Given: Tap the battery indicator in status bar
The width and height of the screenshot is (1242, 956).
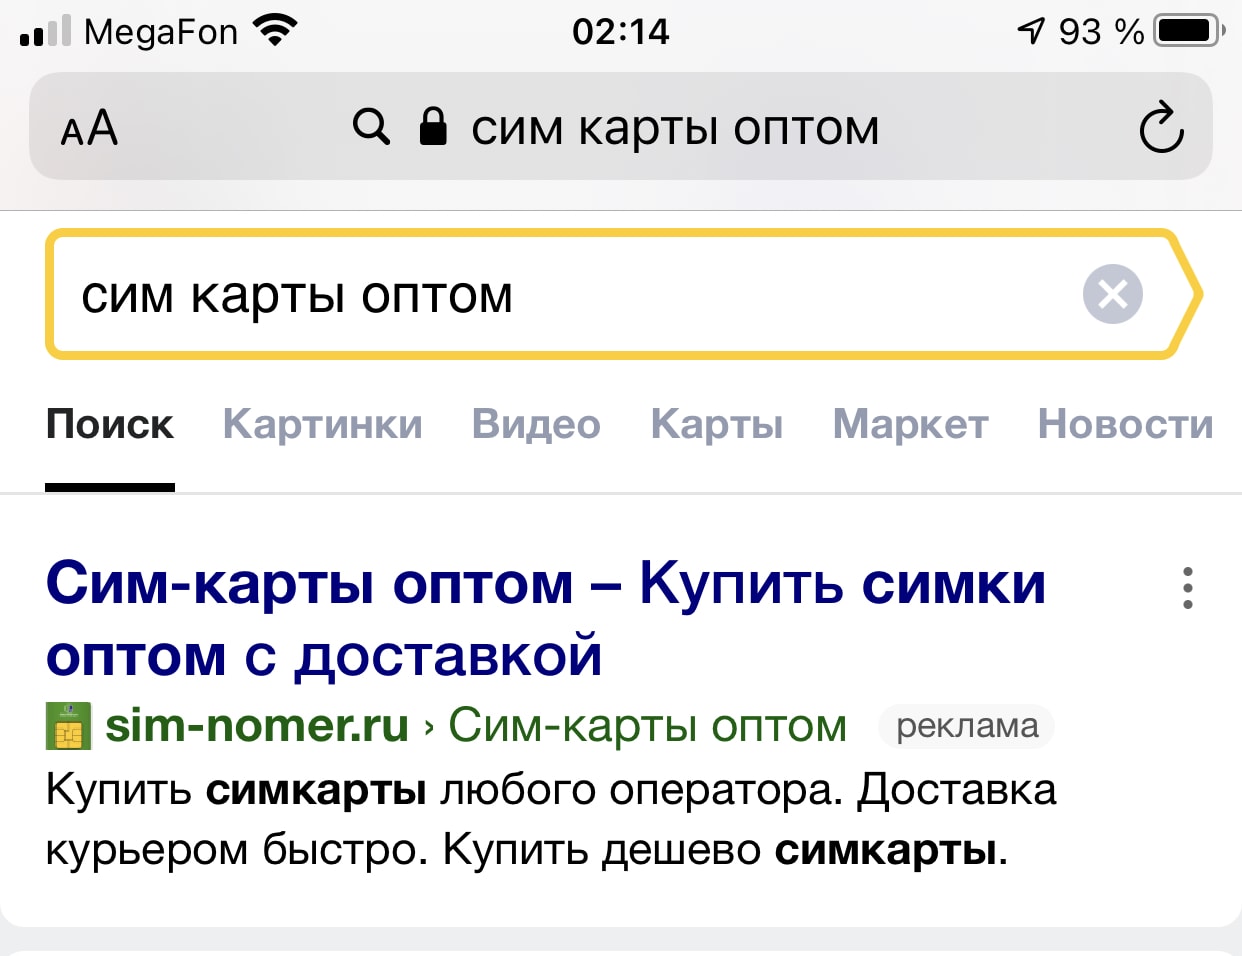Looking at the screenshot, I should [x=1188, y=31].
